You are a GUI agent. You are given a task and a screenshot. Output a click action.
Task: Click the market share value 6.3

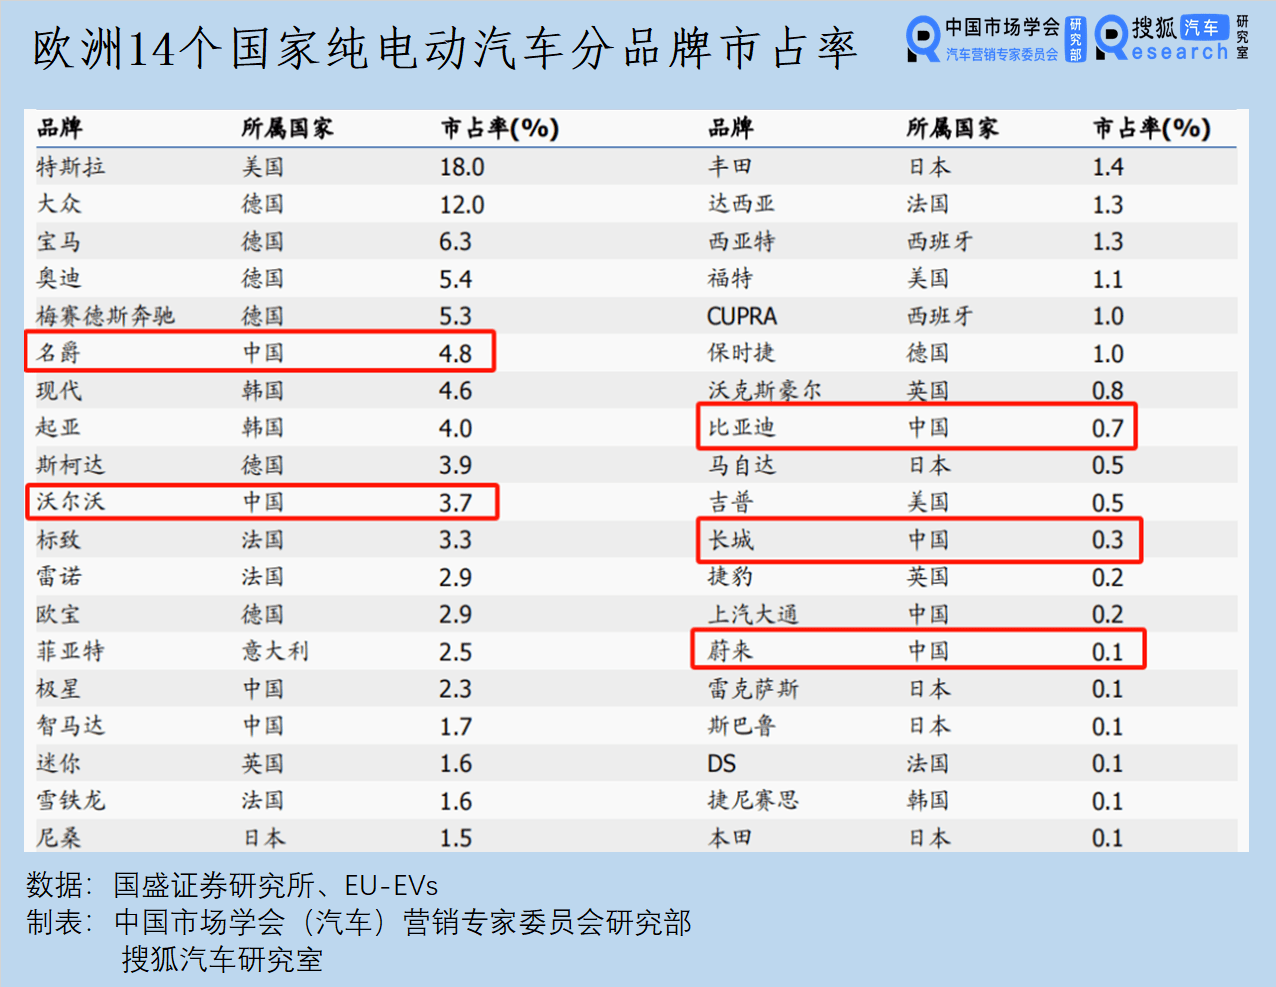coord(455,242)
